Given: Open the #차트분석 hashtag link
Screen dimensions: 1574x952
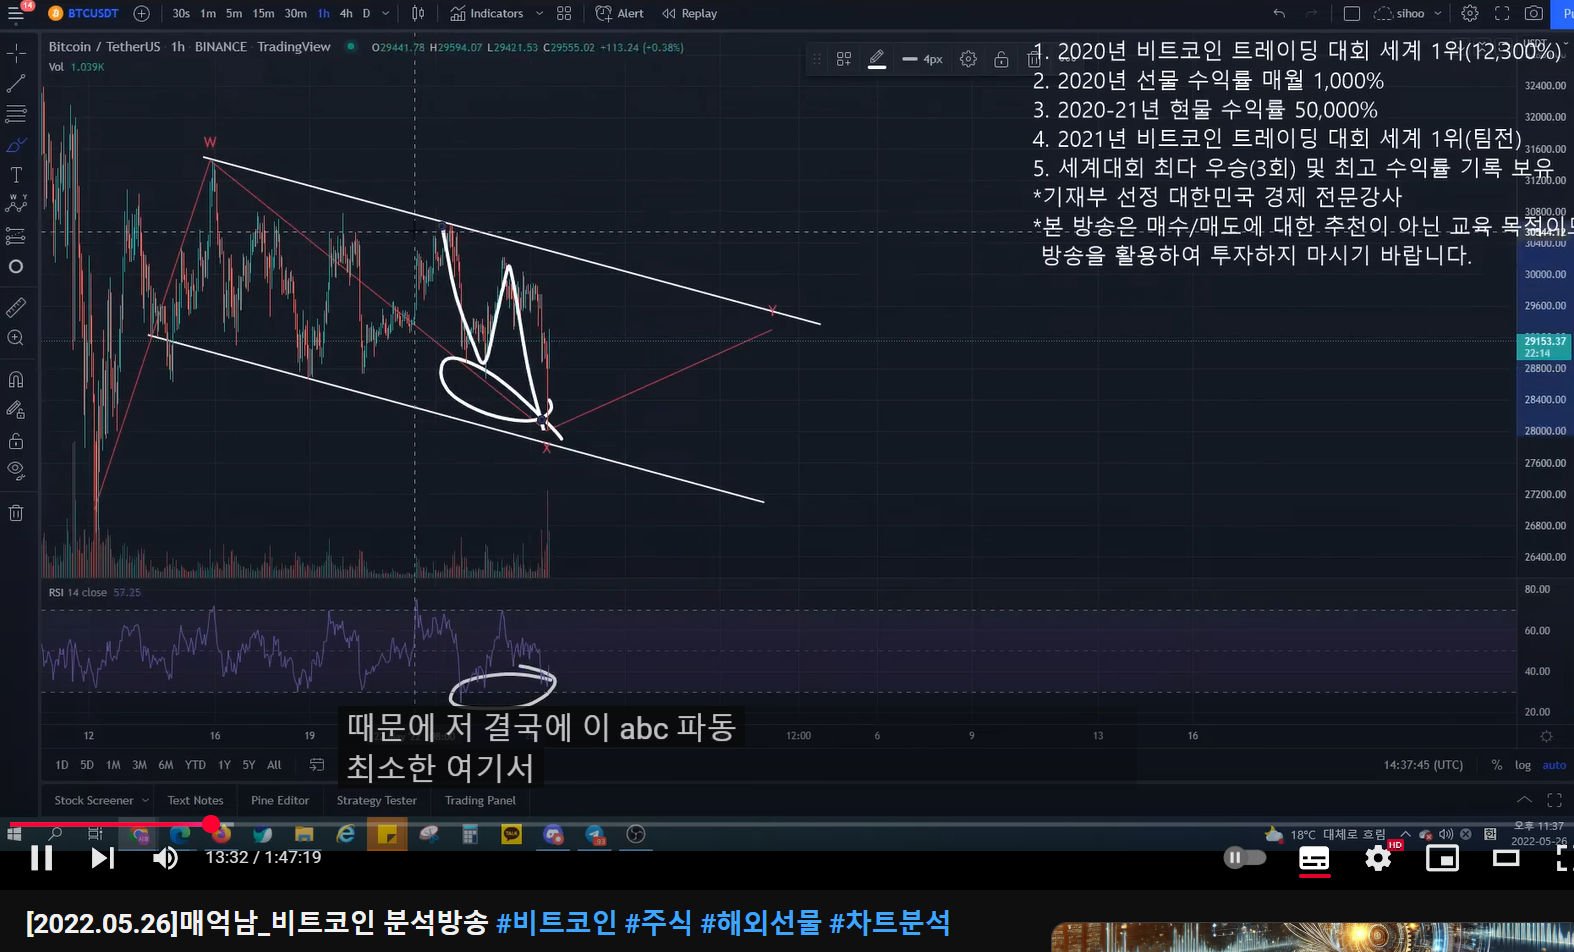Looking at the screenshot, I should (x=889, y=922).
